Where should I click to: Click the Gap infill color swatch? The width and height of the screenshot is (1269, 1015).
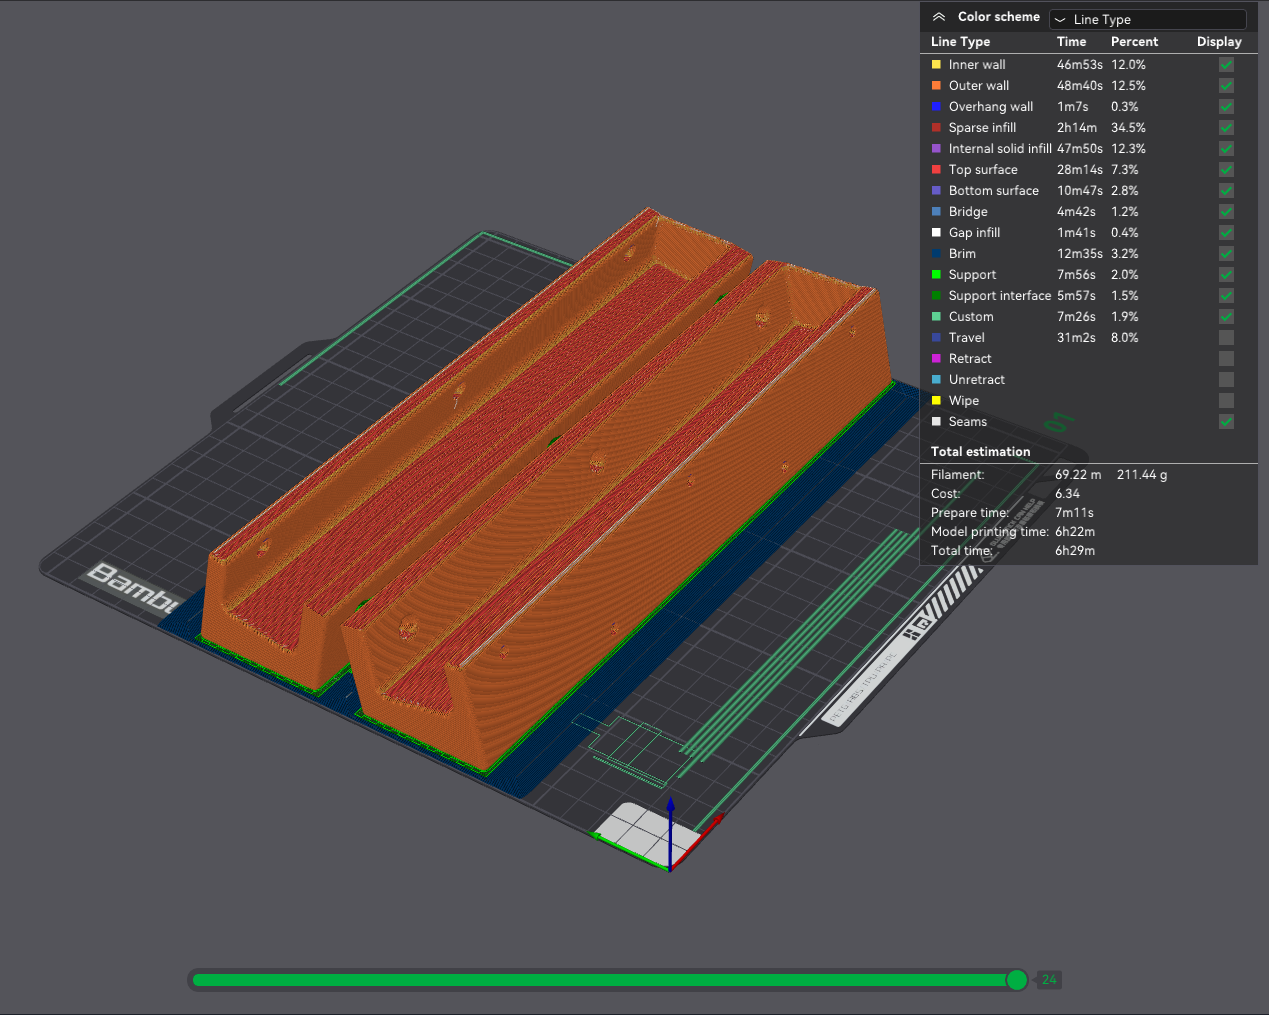coord(936,232)
